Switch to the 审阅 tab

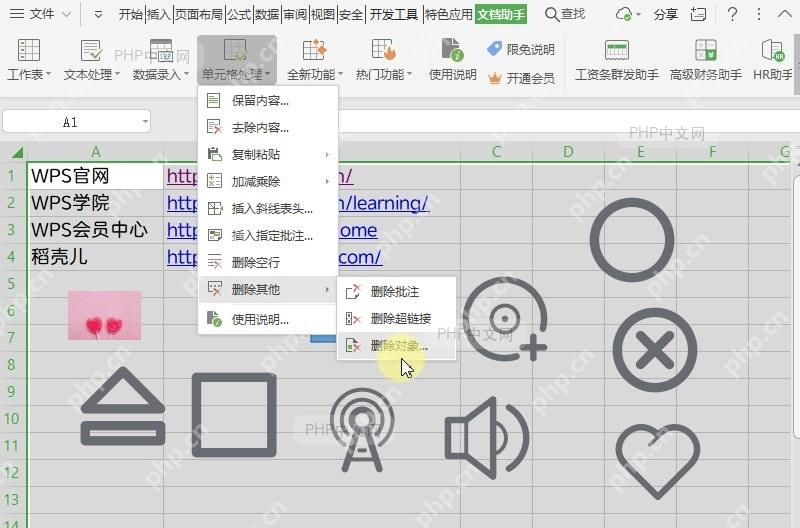pos(295,14)
